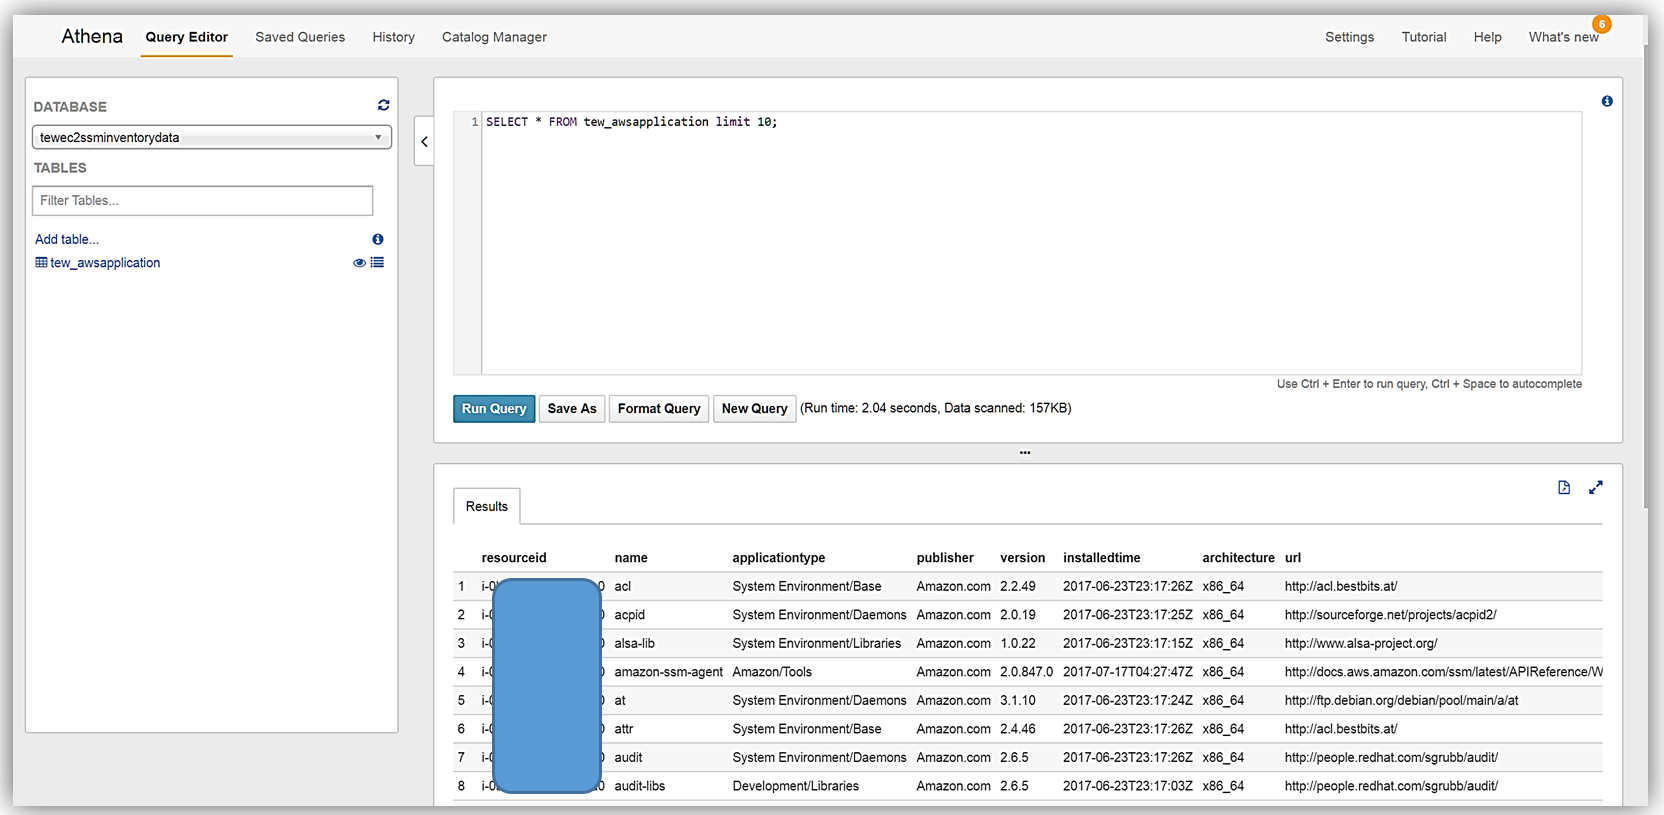The width and height of the screenshot is (1664, 815).
Task: Collapse the left sidebar with chevron
Action: click(x=424, y=142)
